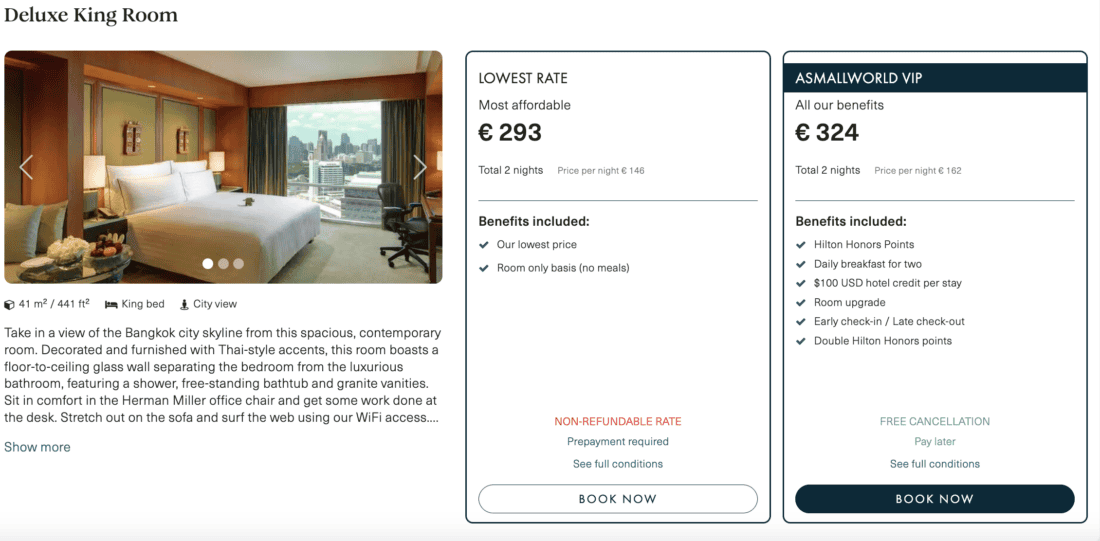Select the third carousel dot indicator
The width and height of the screenshot is (1100, 541).
(238, 264)
